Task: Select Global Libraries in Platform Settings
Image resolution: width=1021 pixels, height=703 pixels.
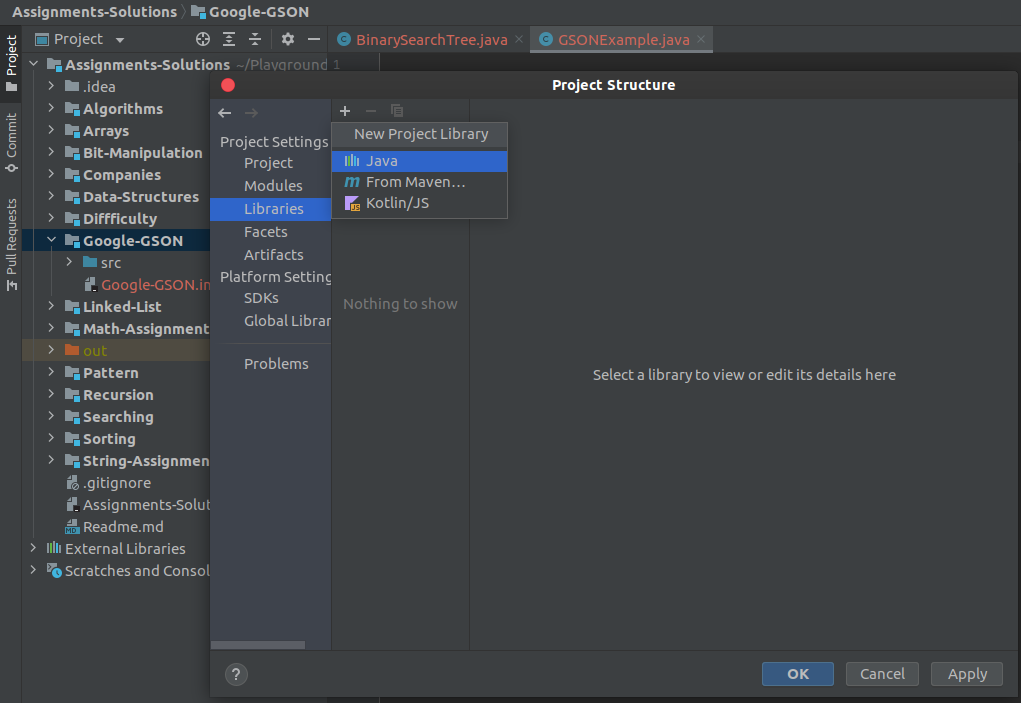Action: pos(287,321)
